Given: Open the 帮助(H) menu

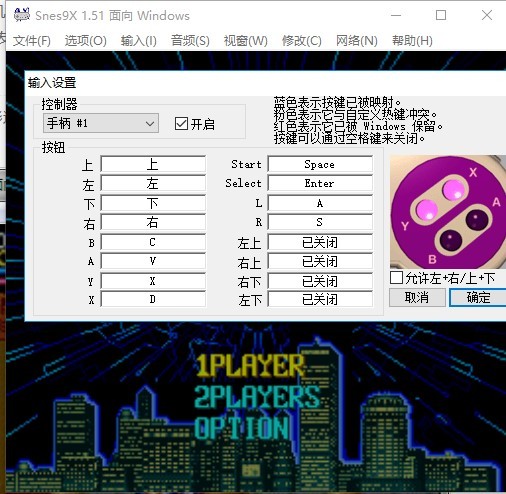Looking at the screenshot, I should pyautogui.click(x=412, y=41).
